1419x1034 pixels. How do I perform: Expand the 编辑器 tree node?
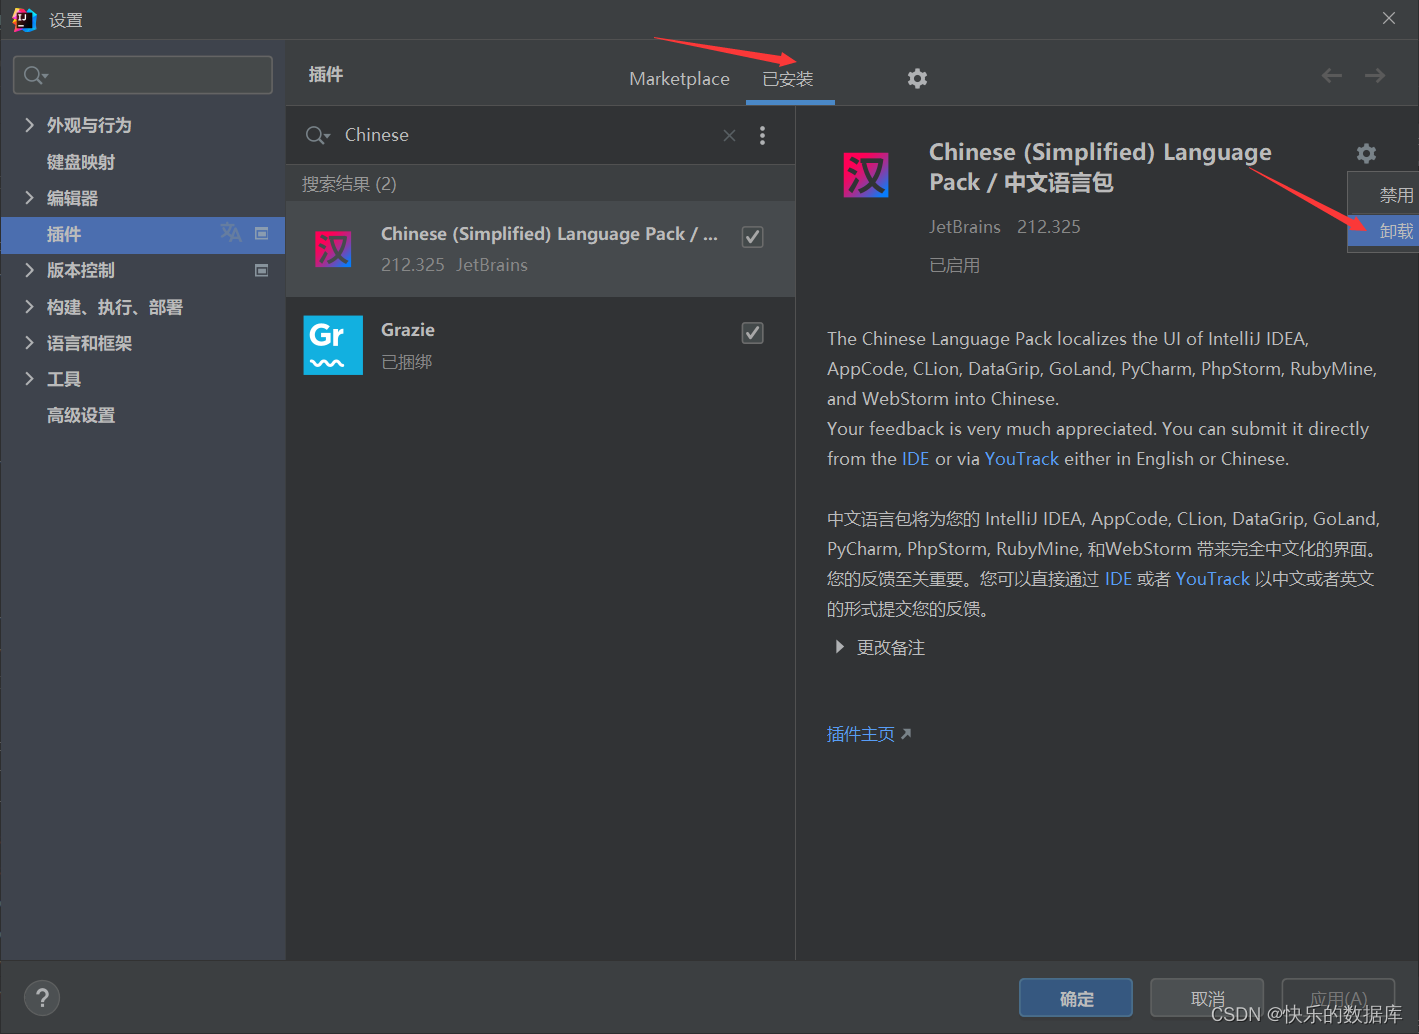(x=29, y=198)
